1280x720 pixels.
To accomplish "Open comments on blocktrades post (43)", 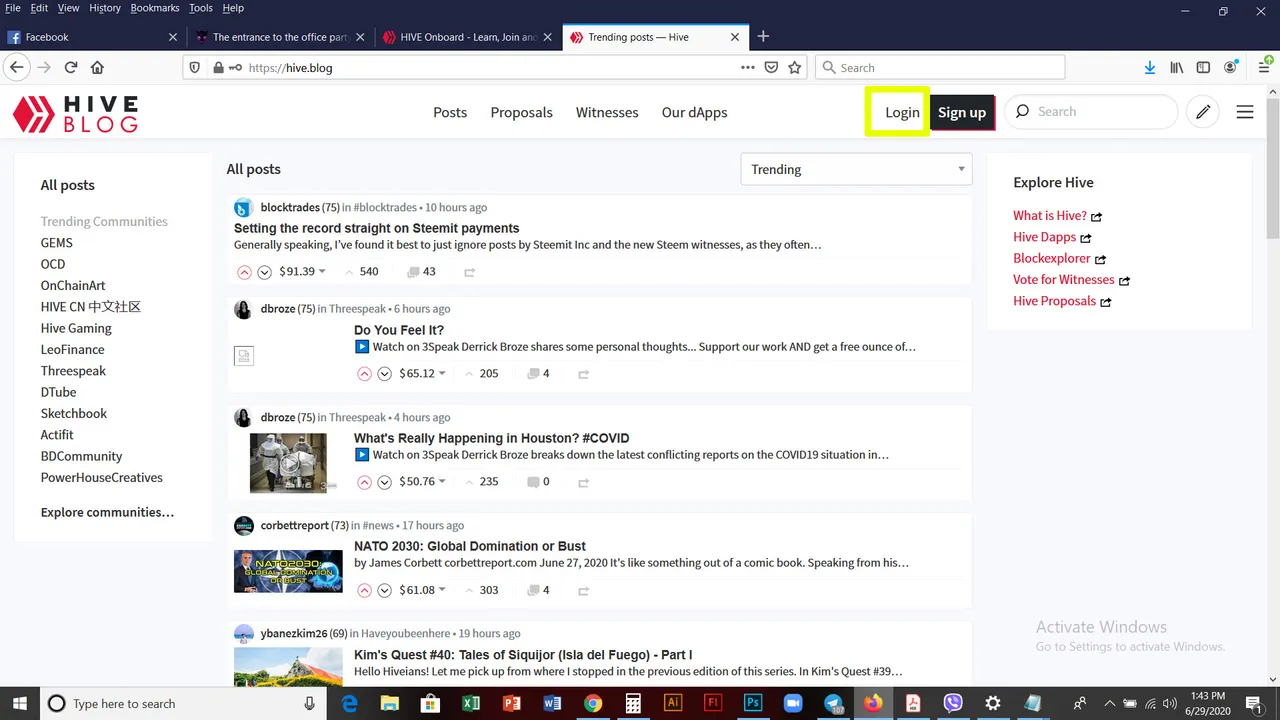I will click(x=421, y=272).
